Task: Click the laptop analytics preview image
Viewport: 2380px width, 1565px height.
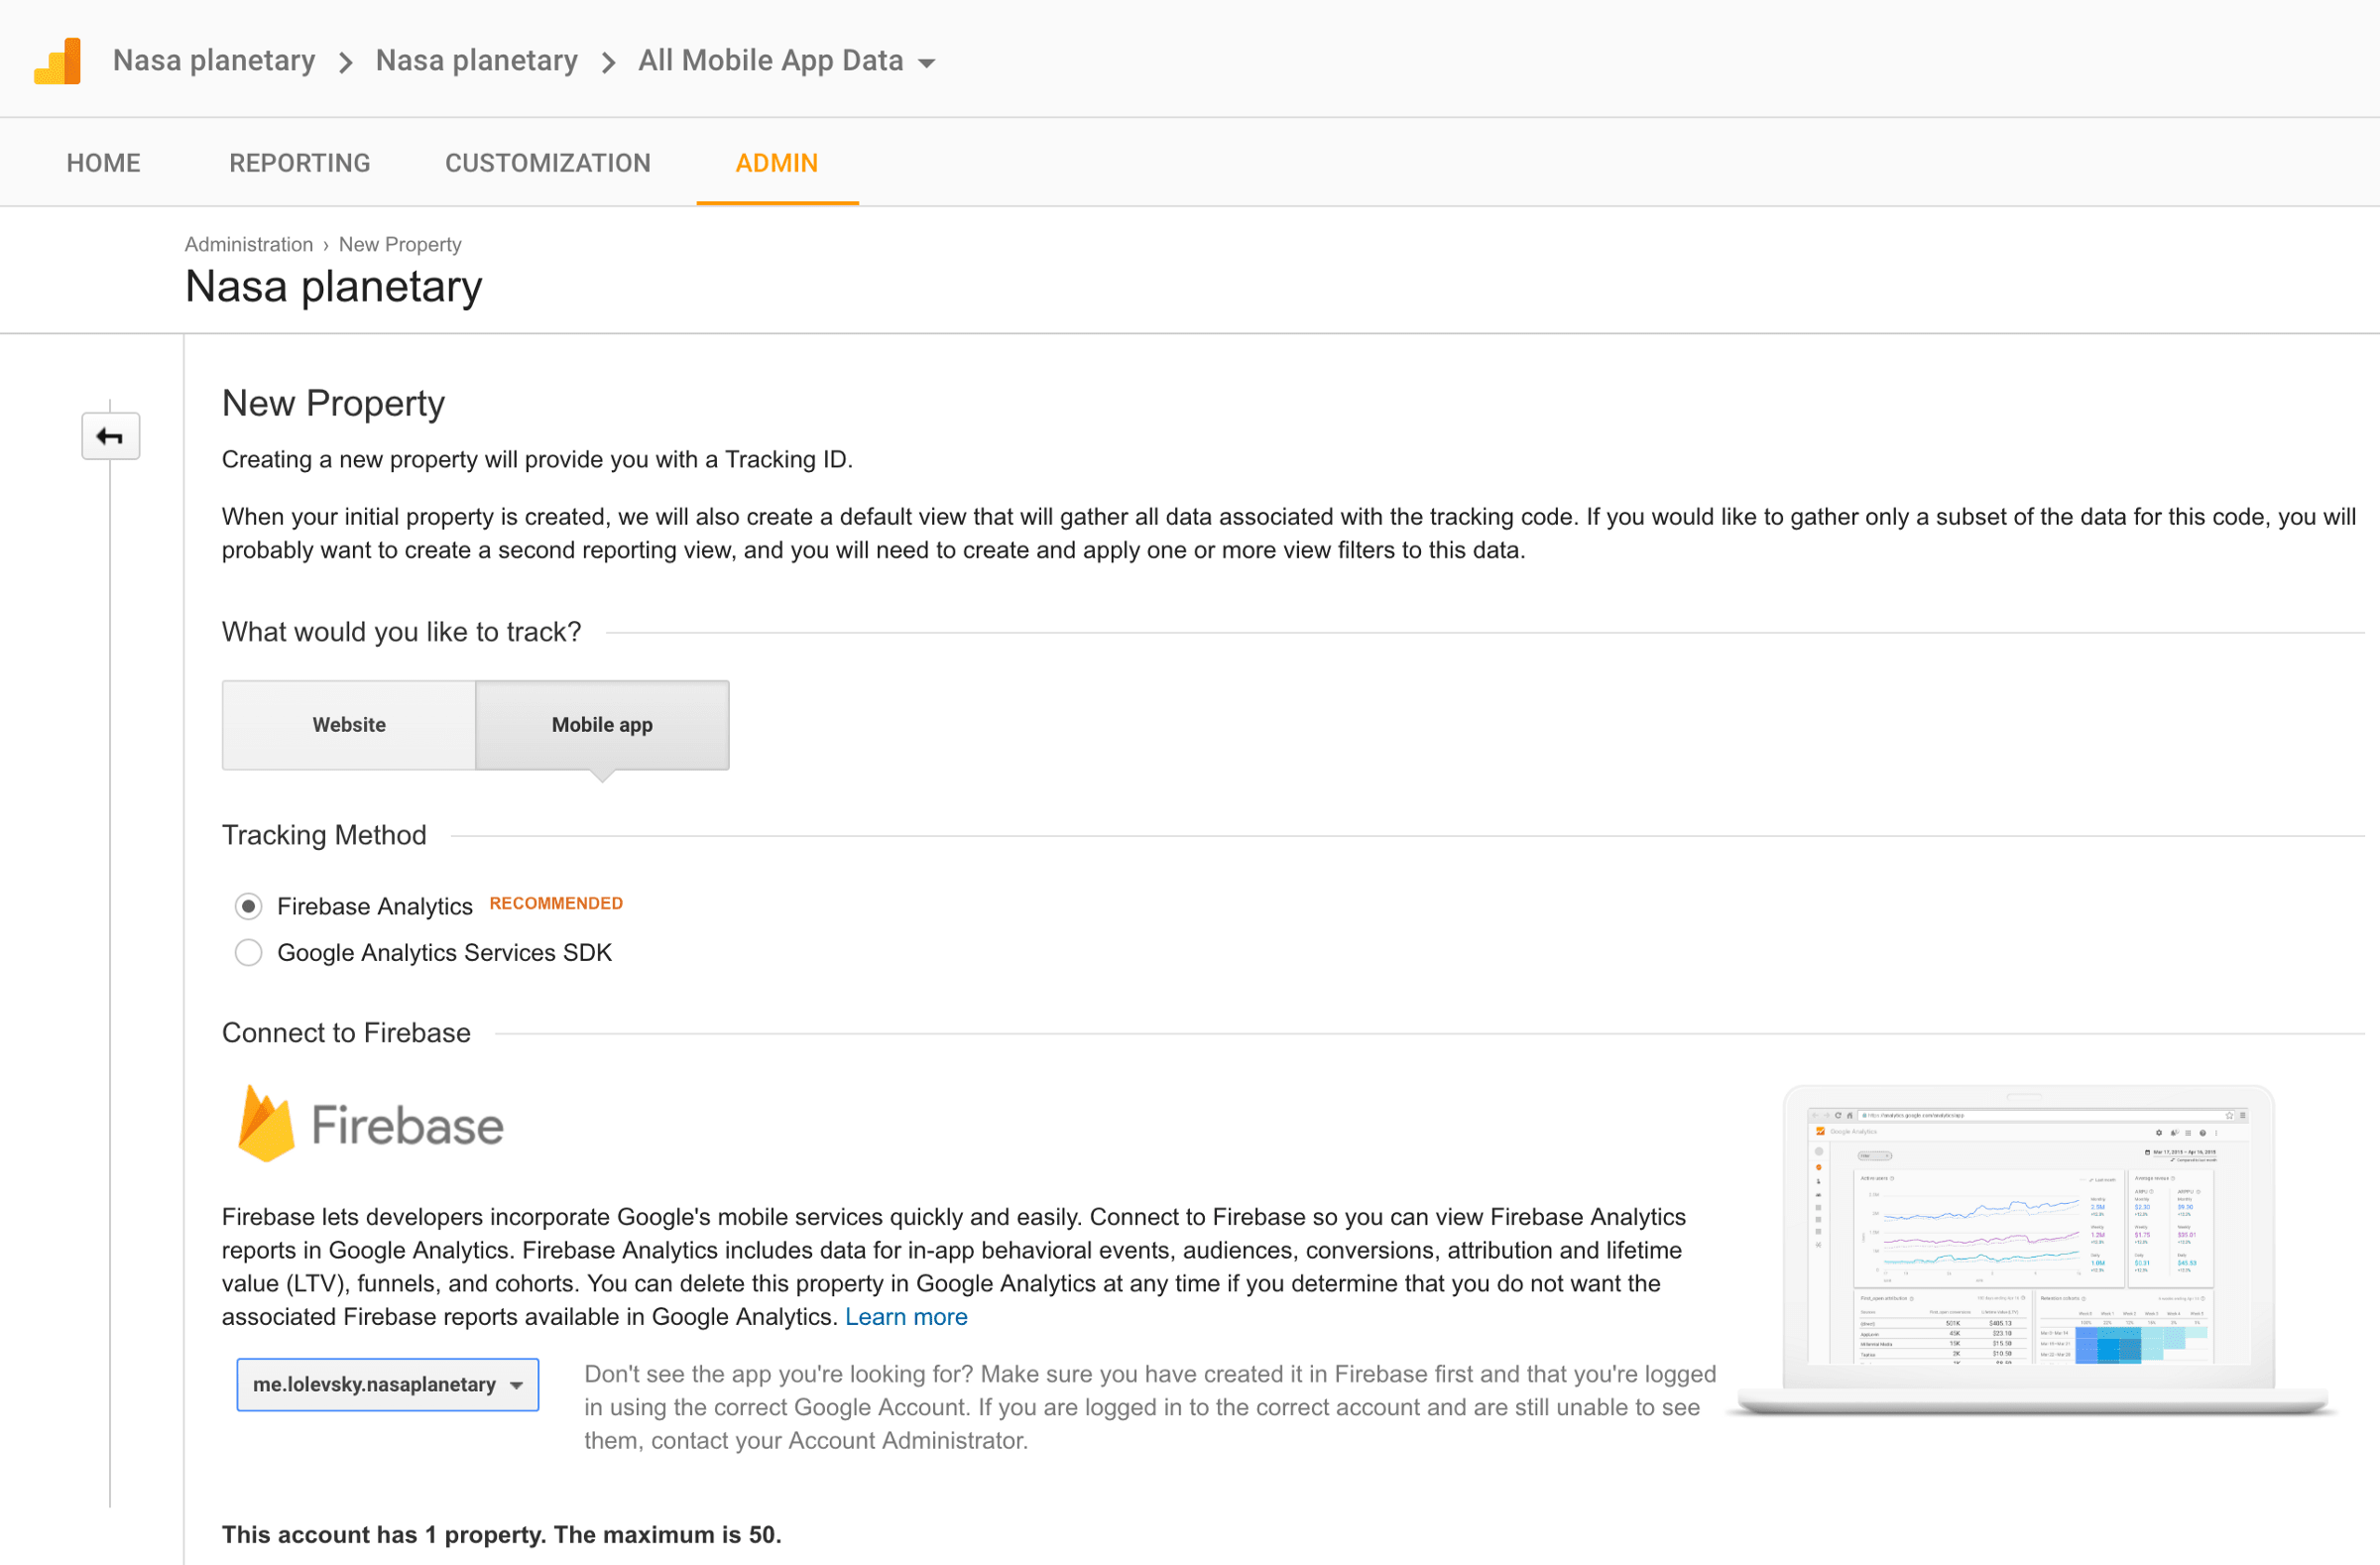Action: pos(2028,1245)
